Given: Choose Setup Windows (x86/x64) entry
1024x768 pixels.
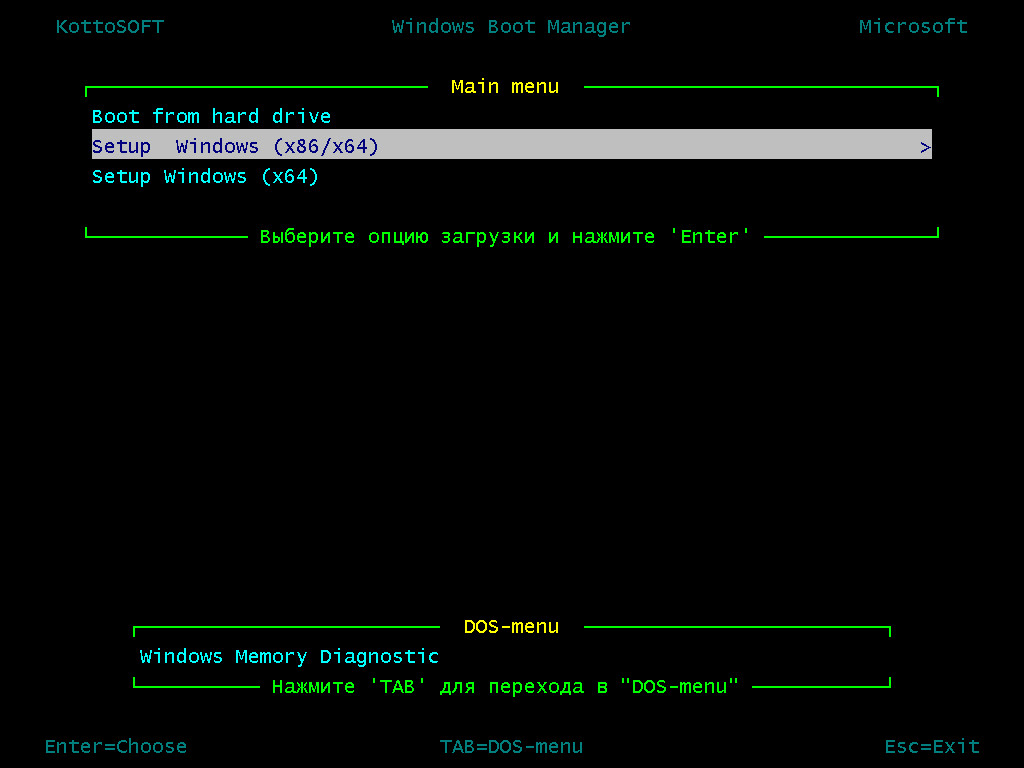Looking at the screenshot, I should [x=511, y=144].
